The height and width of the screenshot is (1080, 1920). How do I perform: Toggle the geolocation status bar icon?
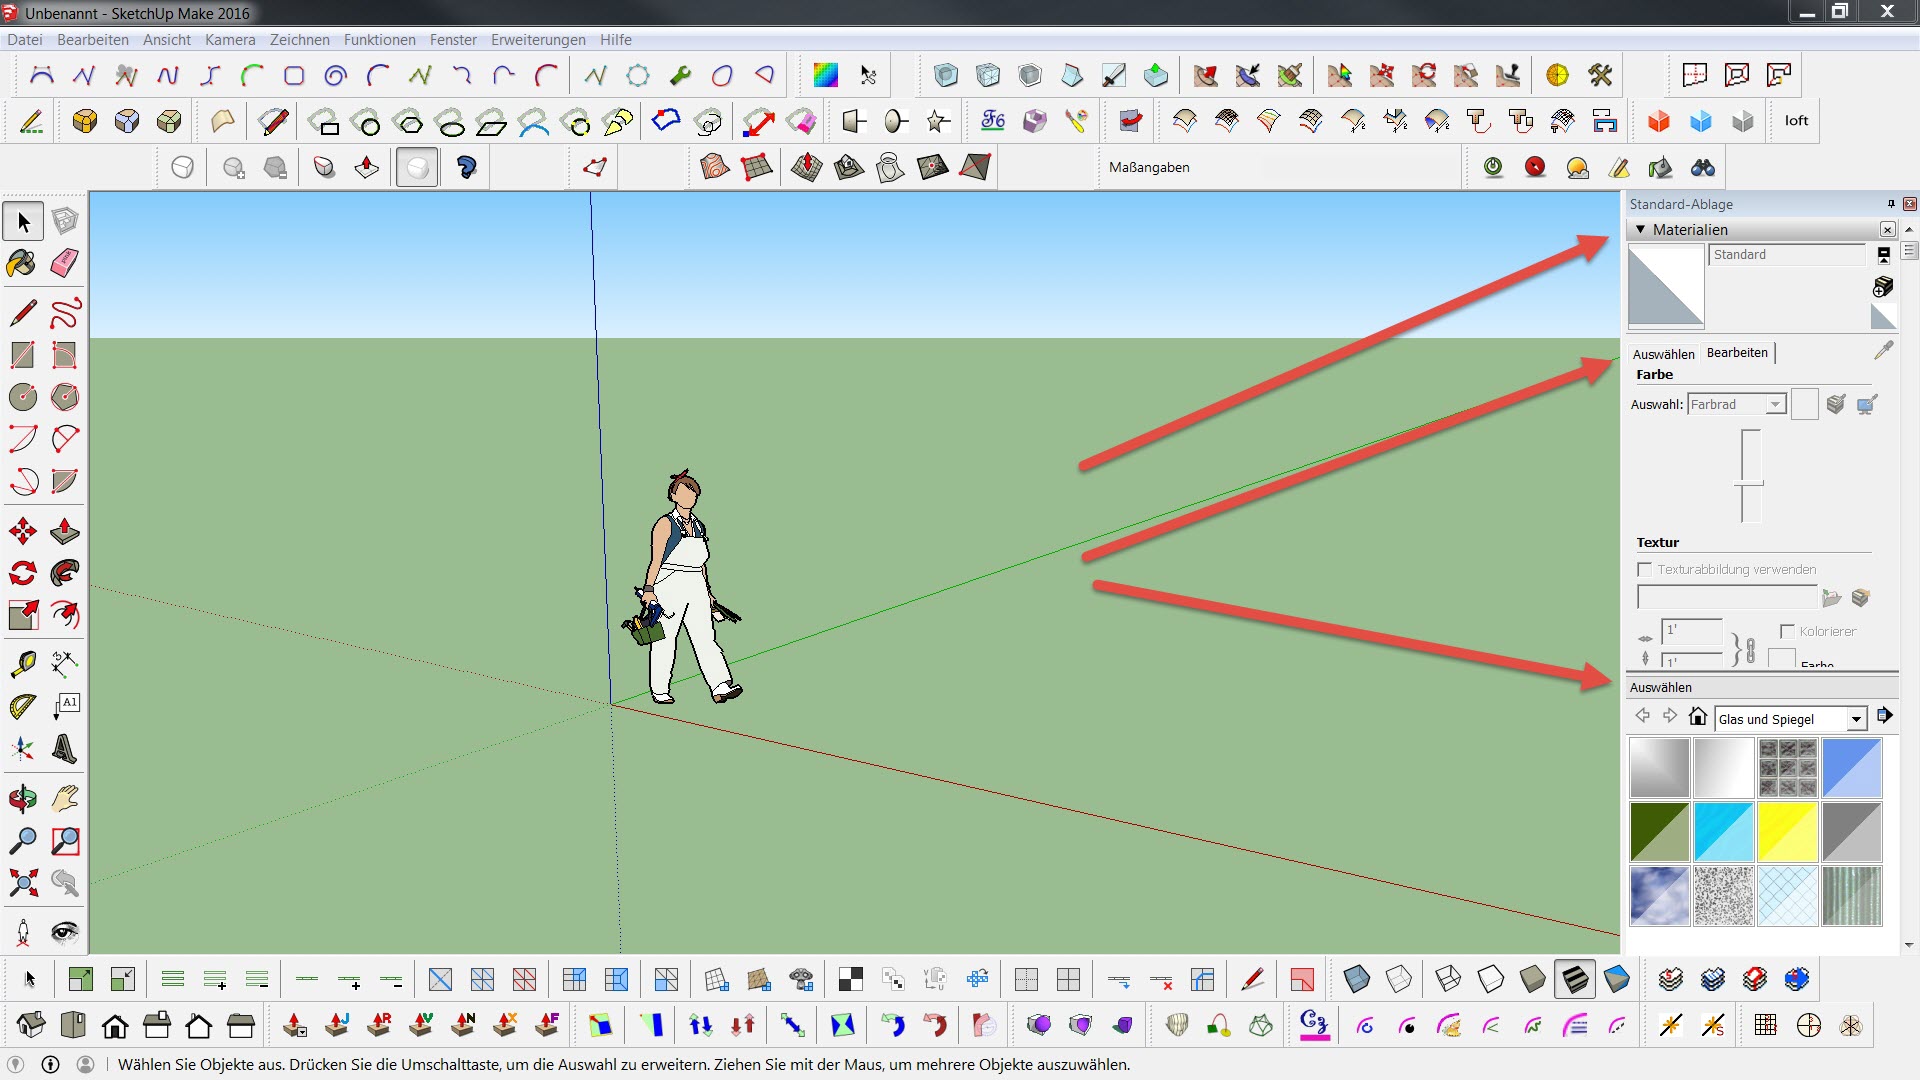[15, 1064]
